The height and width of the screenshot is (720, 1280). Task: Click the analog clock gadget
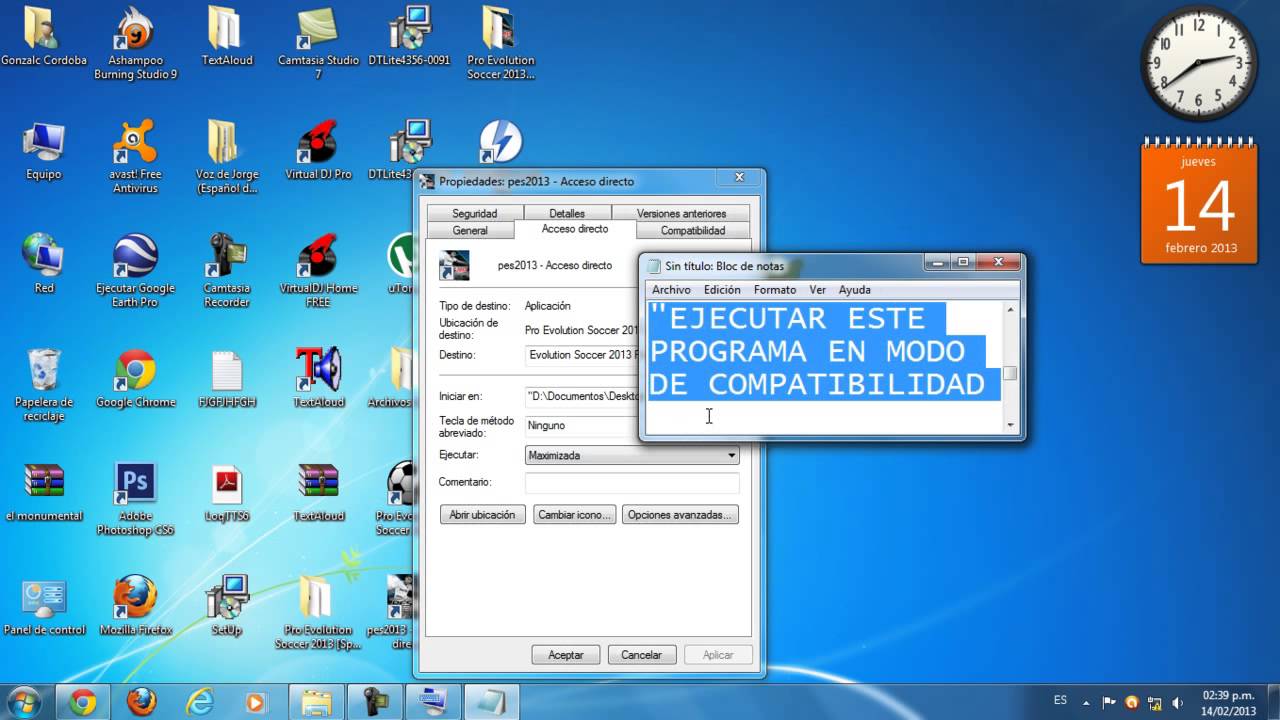click(1199, 62)
